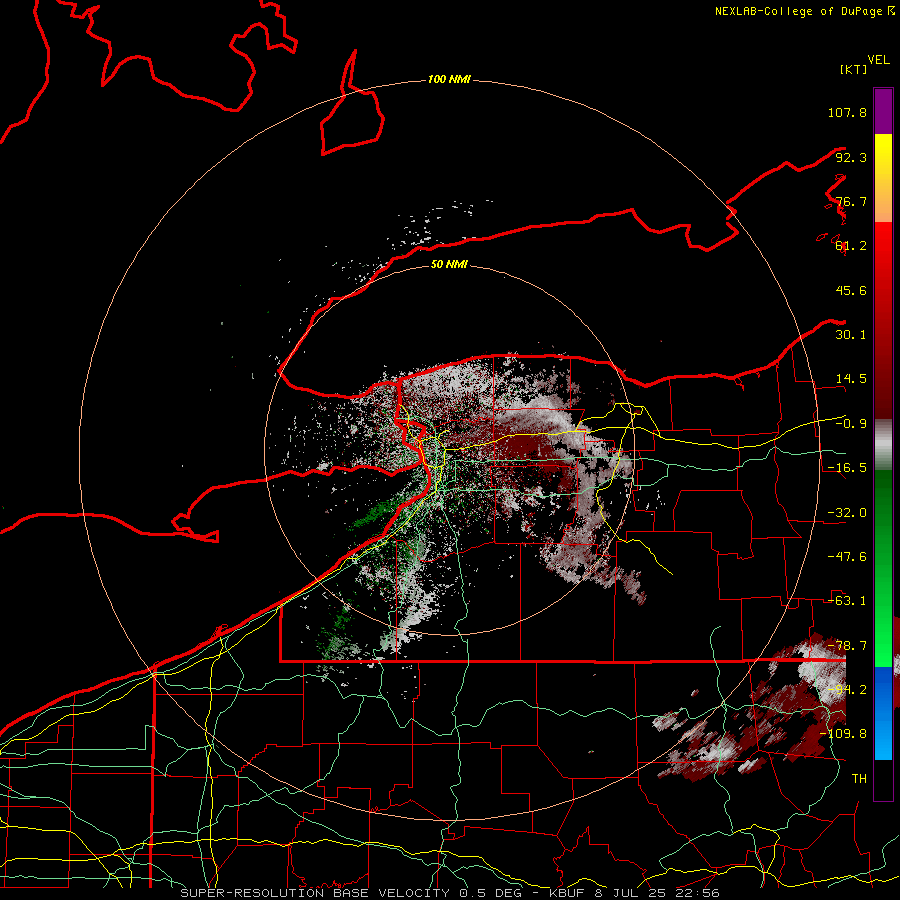
Task: Click the purple segment of the velocity color bar
Action: point(883,111)
